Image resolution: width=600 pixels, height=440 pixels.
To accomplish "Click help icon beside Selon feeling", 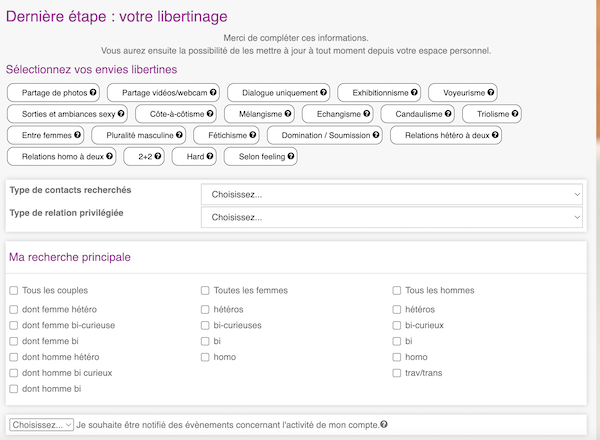I will click(291, 156).
